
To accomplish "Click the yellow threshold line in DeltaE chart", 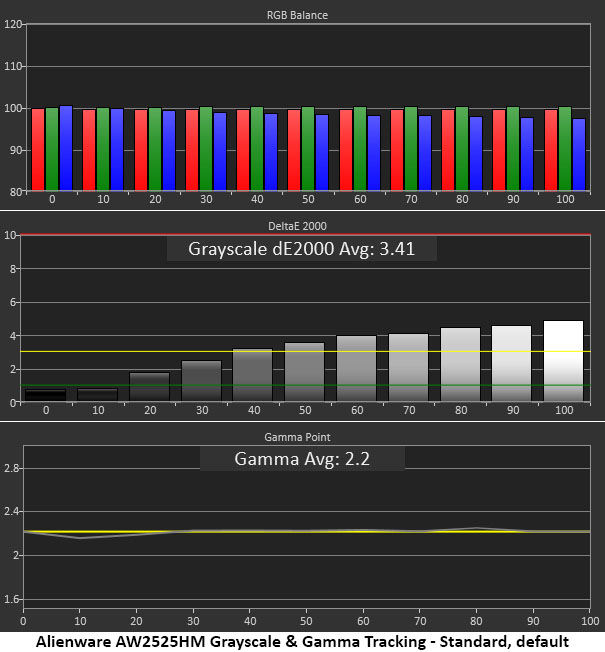I will [305, 352].
